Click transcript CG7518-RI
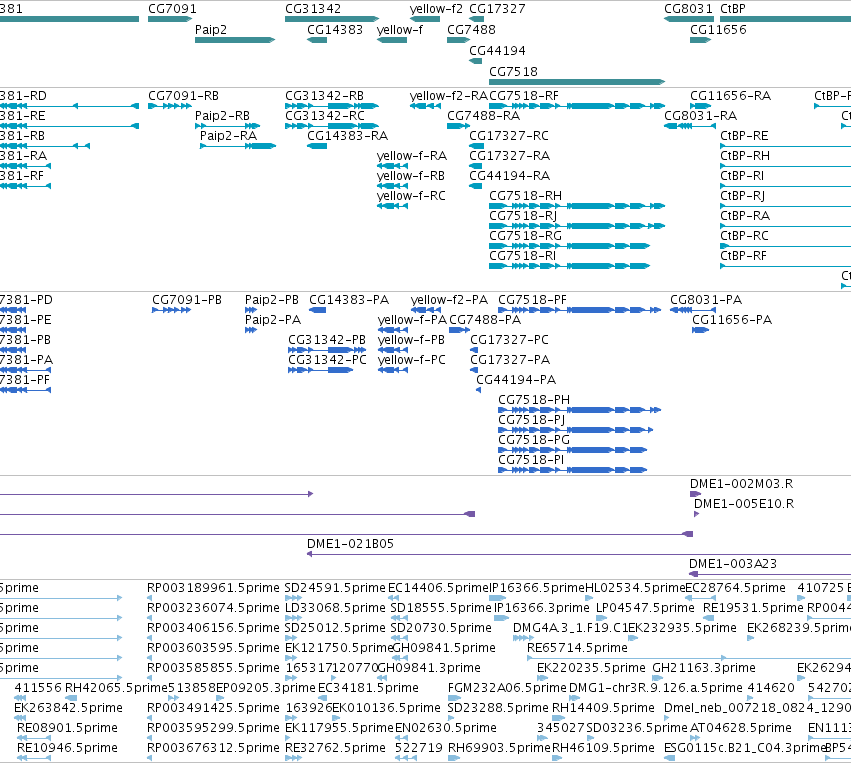The height and width of the screenshot is (763, 851). (569, 266)
